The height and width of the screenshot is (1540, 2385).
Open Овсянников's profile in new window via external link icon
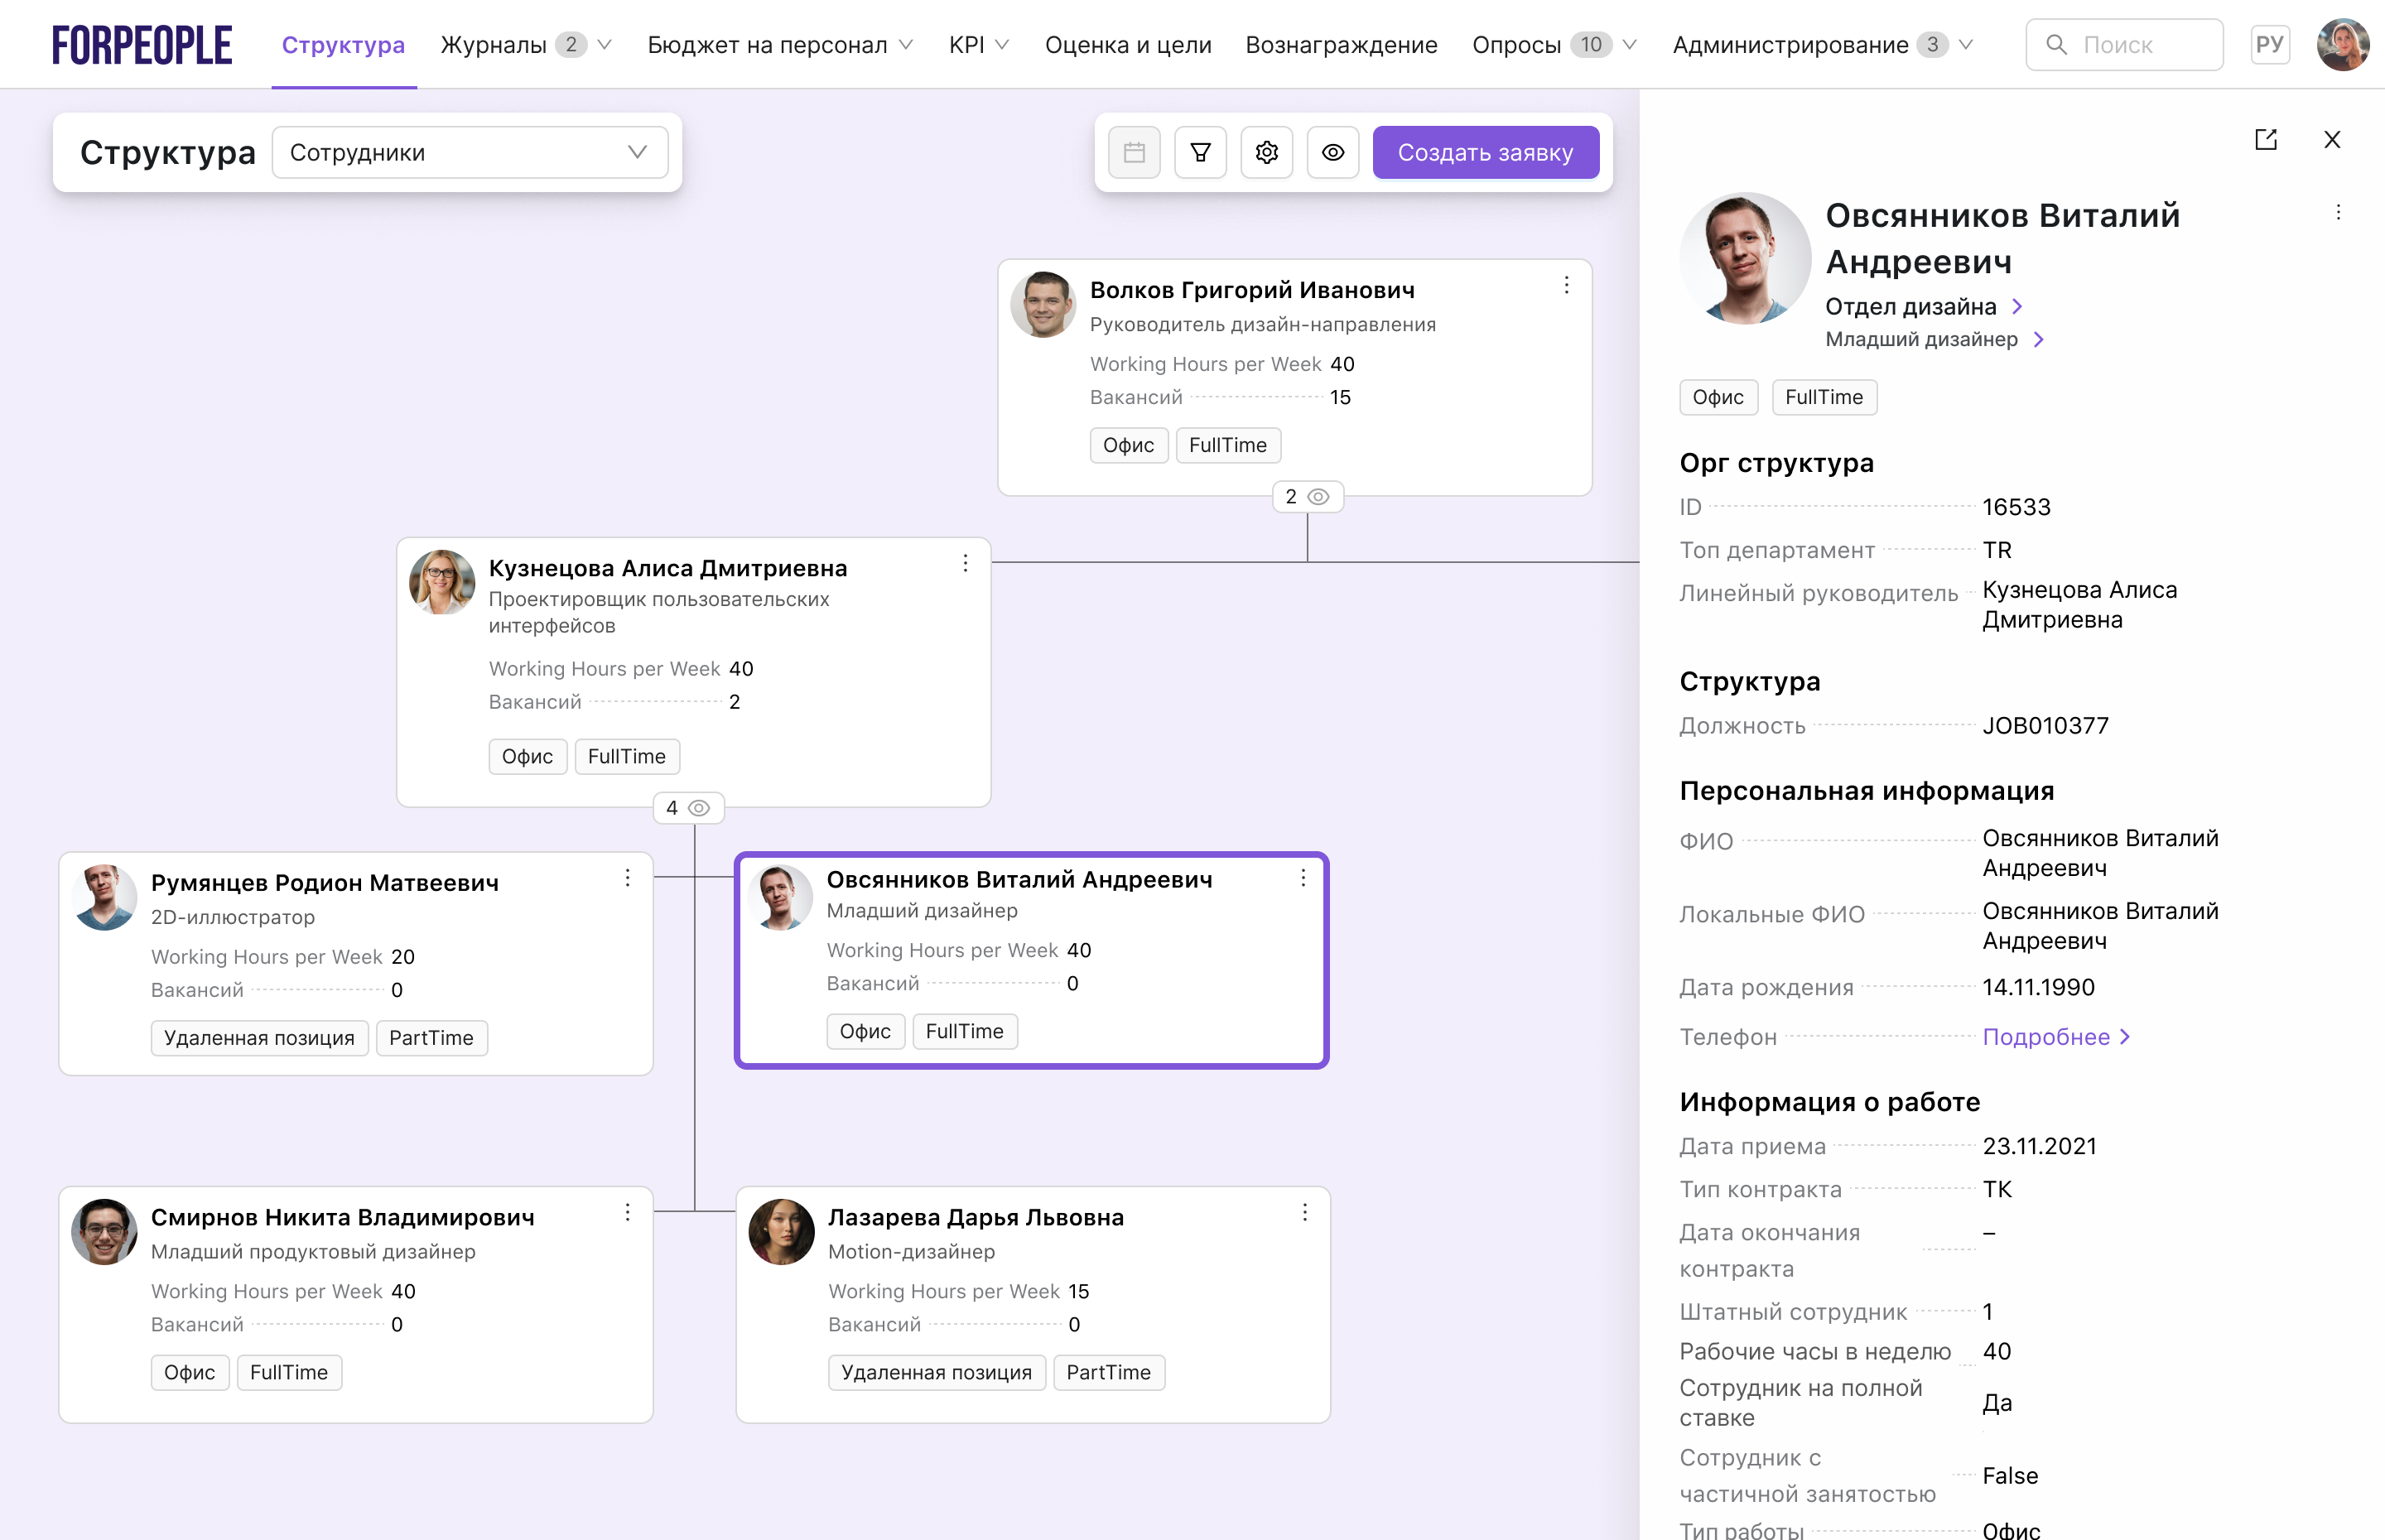(x=2267, y=139)
